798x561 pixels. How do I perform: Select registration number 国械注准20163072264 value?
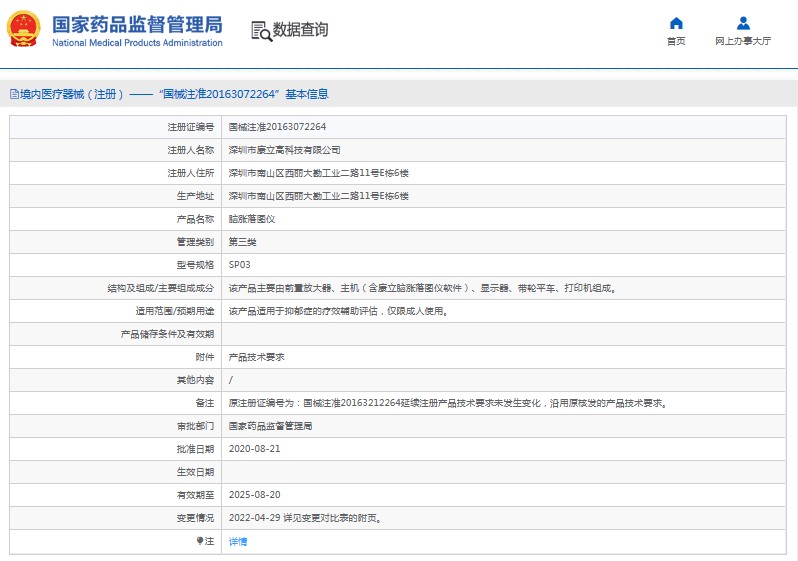[x=277, y=127]
